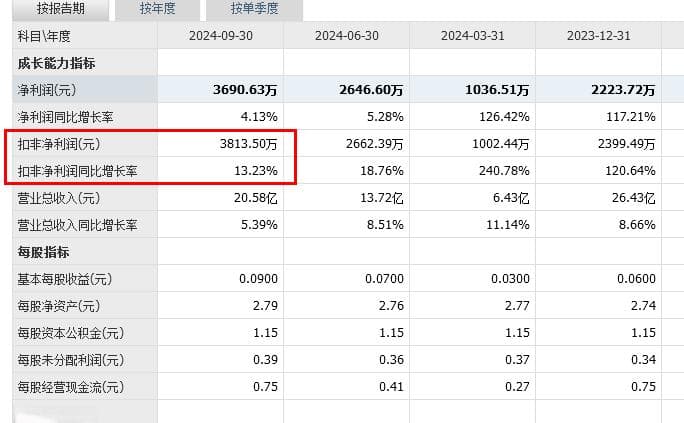Click the 净利润(元) row label
Image resolution: width=684 pixels, height=423 pixels.
(47, 90)
